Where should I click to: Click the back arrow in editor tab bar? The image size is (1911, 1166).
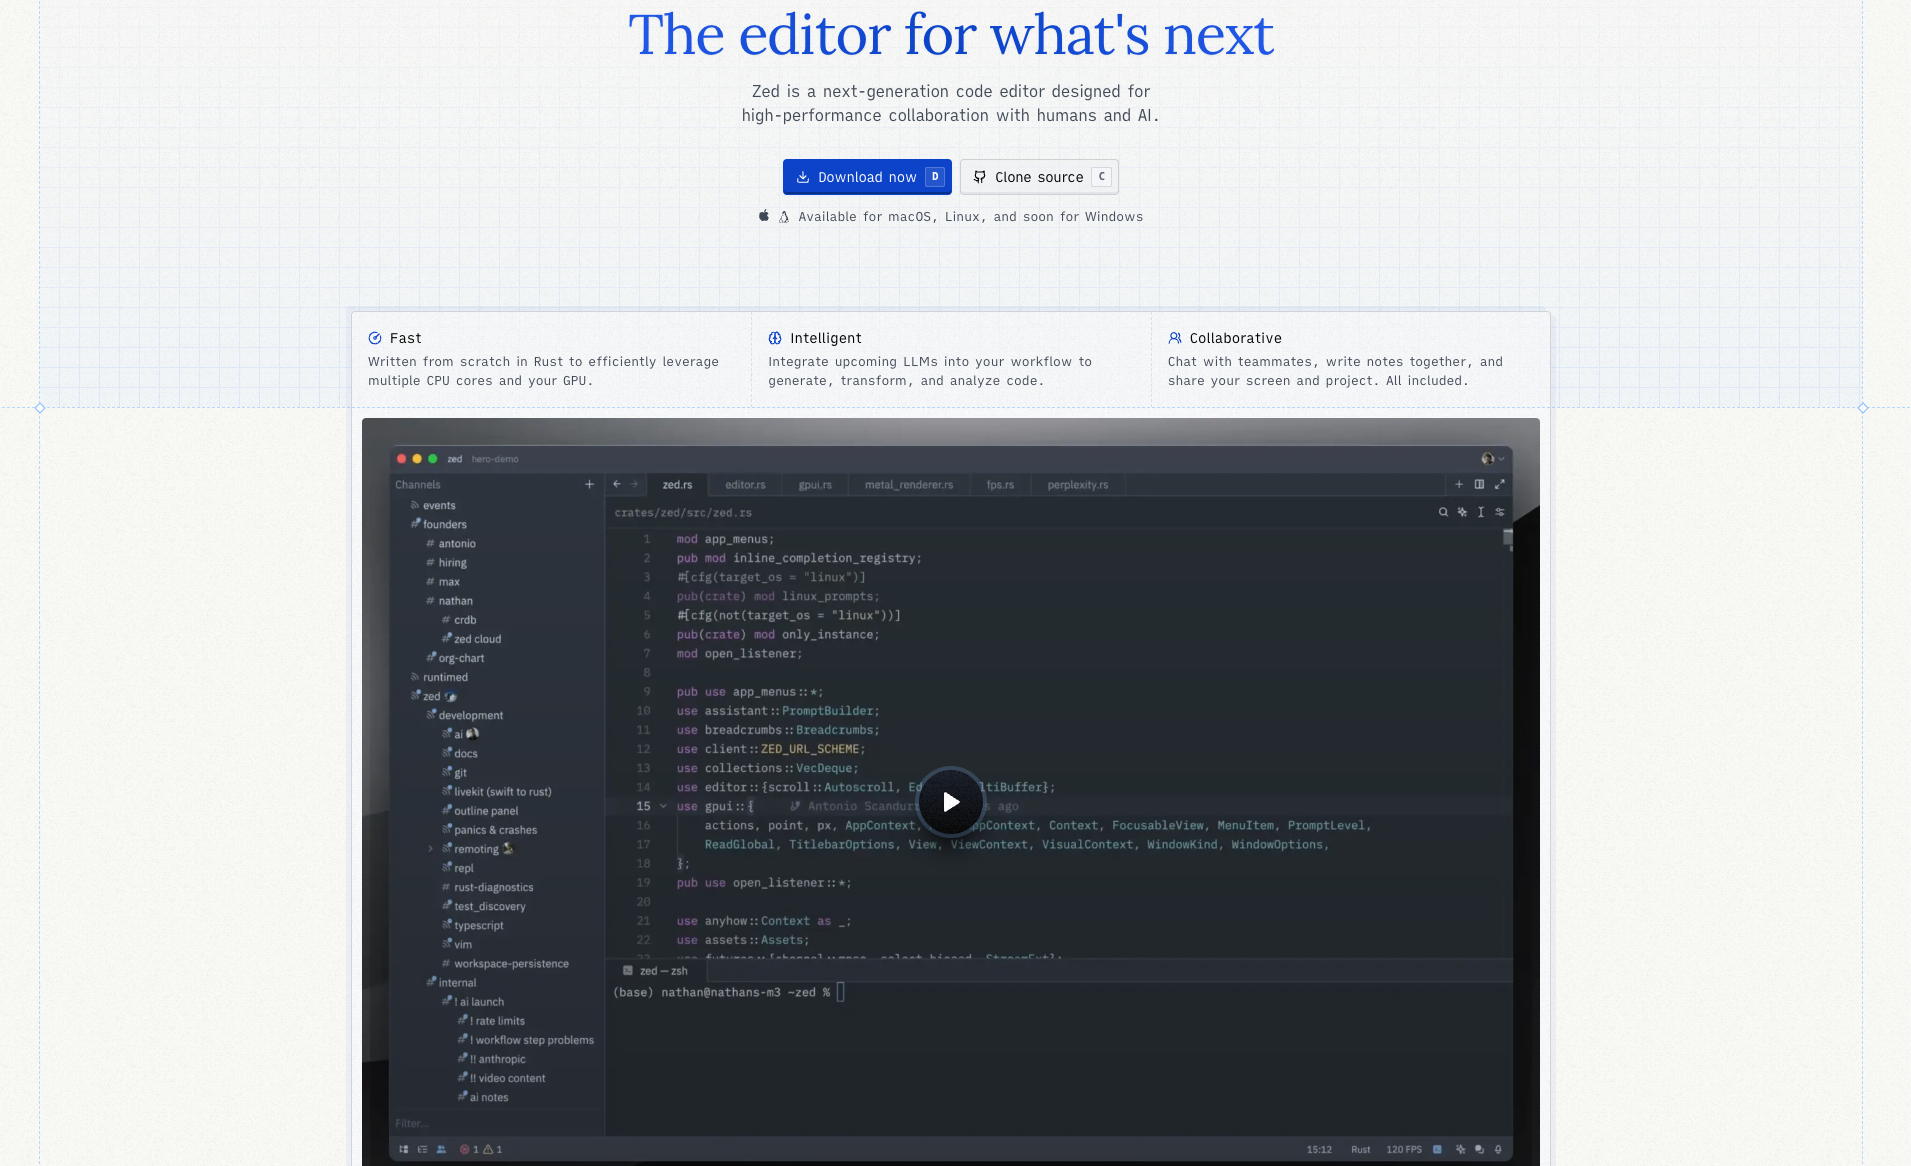[x=617, y=484]
